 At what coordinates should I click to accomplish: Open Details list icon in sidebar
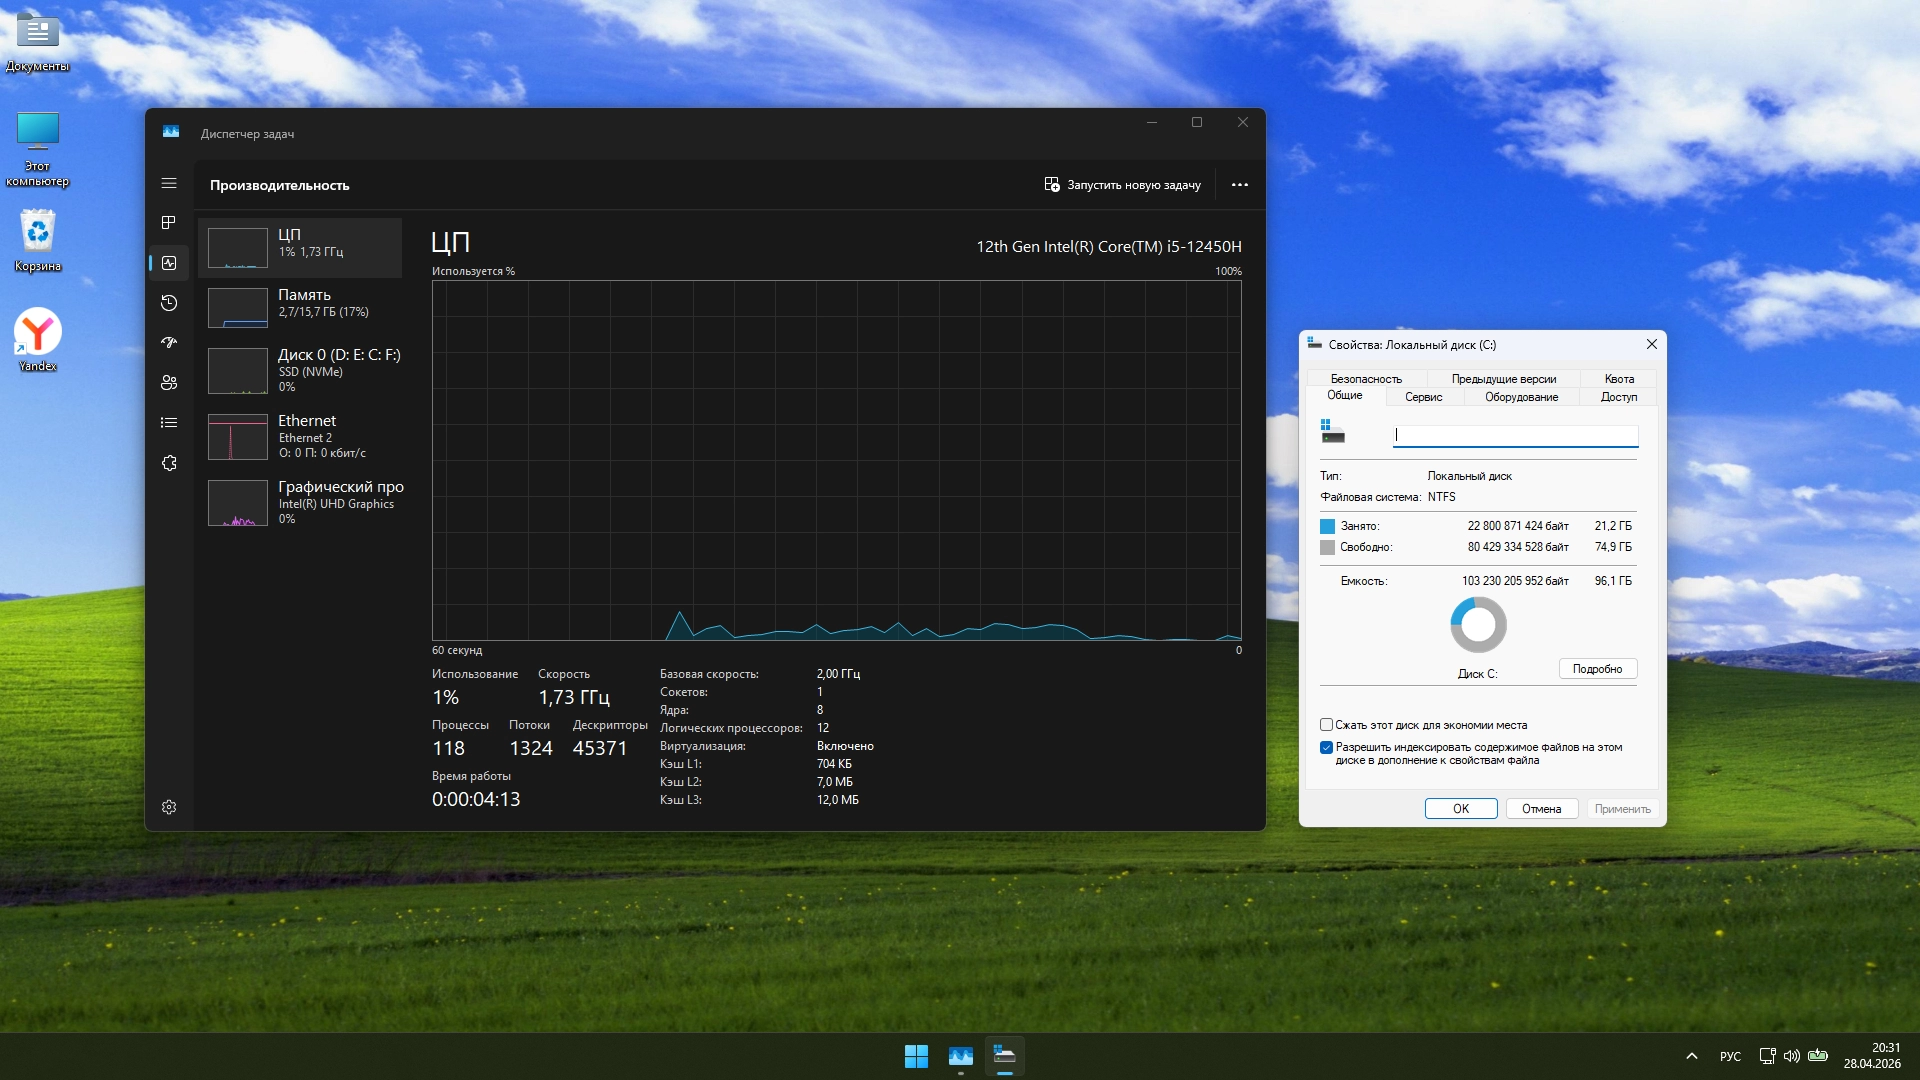tap(169, 423)
